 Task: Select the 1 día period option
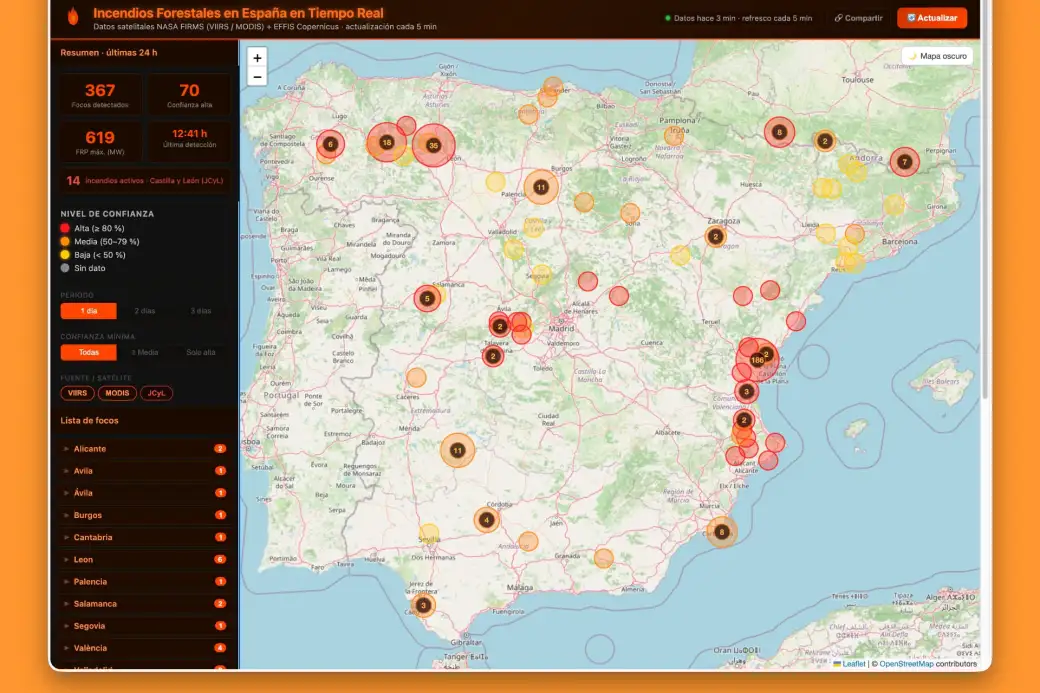(x=89, y=311)
